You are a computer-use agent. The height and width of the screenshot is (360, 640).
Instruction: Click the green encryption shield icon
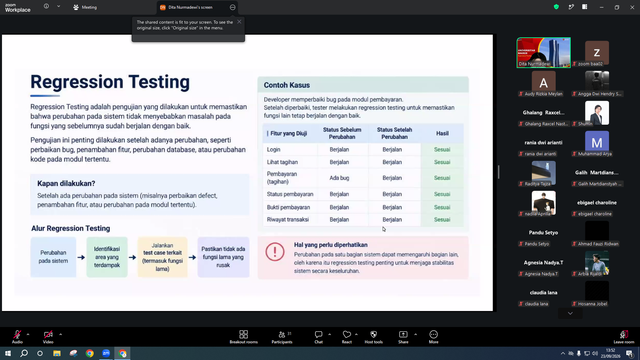pos(556,7)
